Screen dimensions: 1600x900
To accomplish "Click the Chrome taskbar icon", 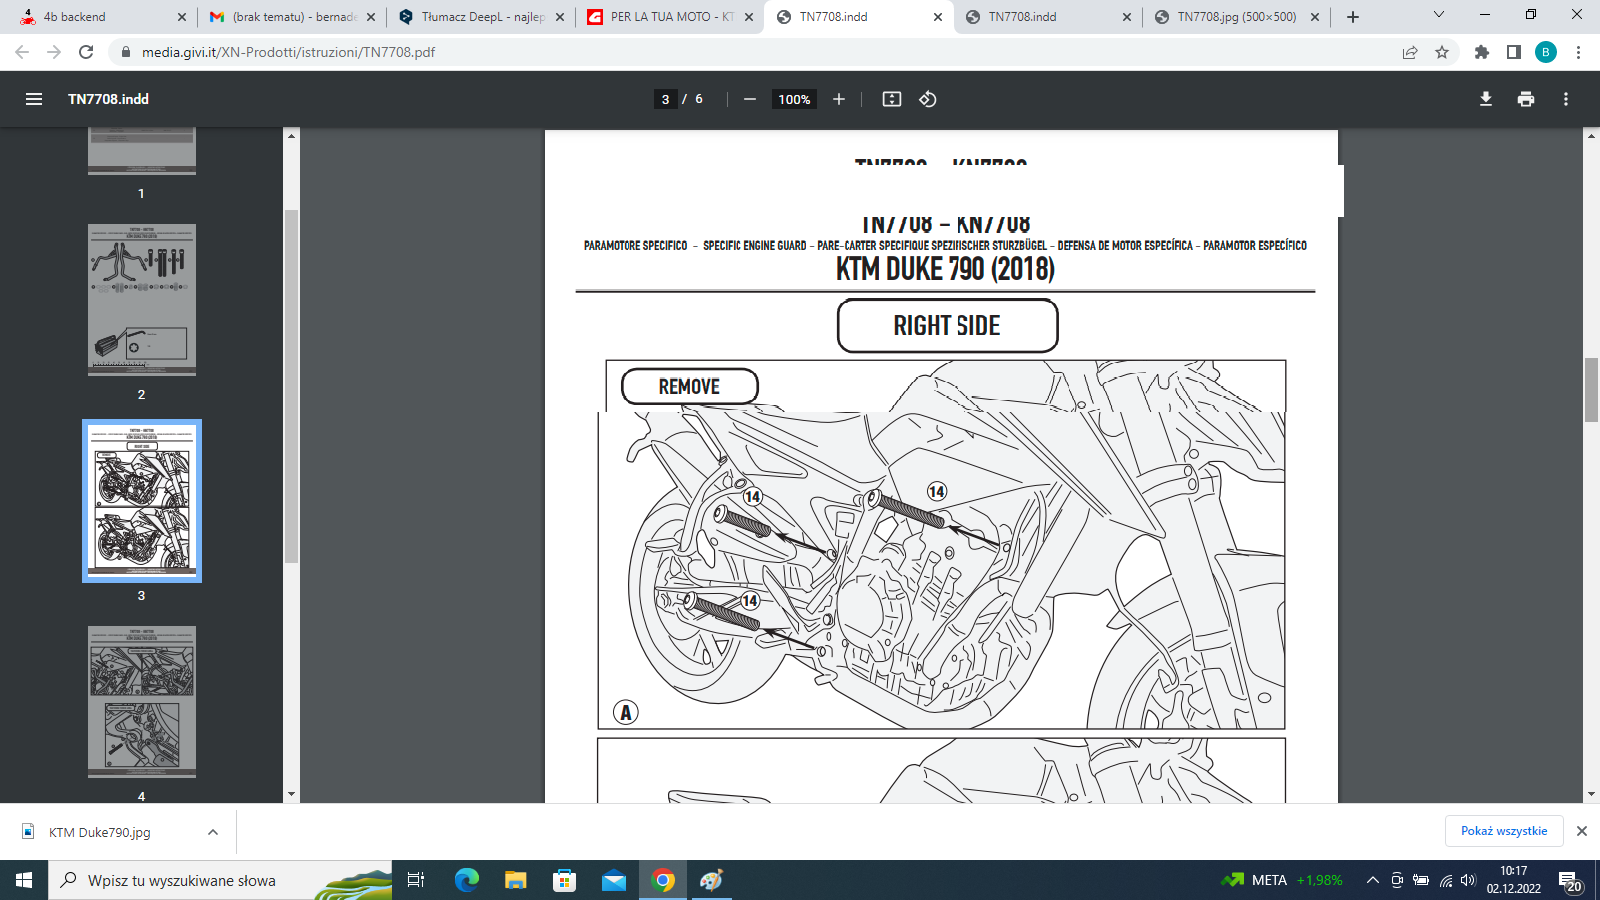I will pos(663,880).
